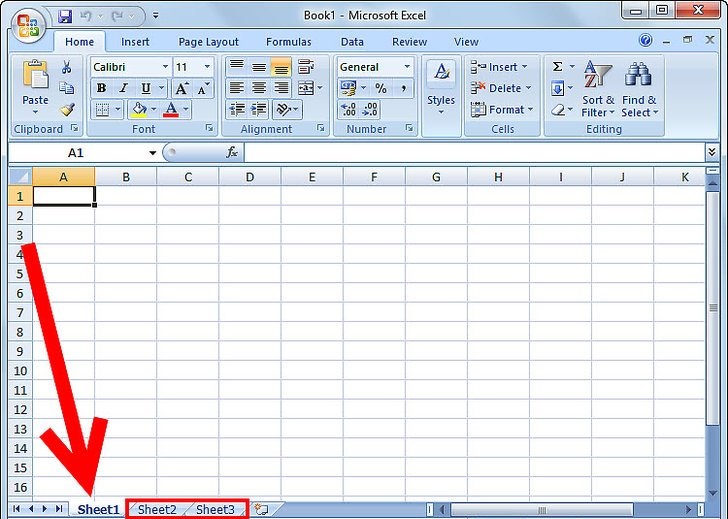Decrease font size with Shrink Font

[203, 88]
